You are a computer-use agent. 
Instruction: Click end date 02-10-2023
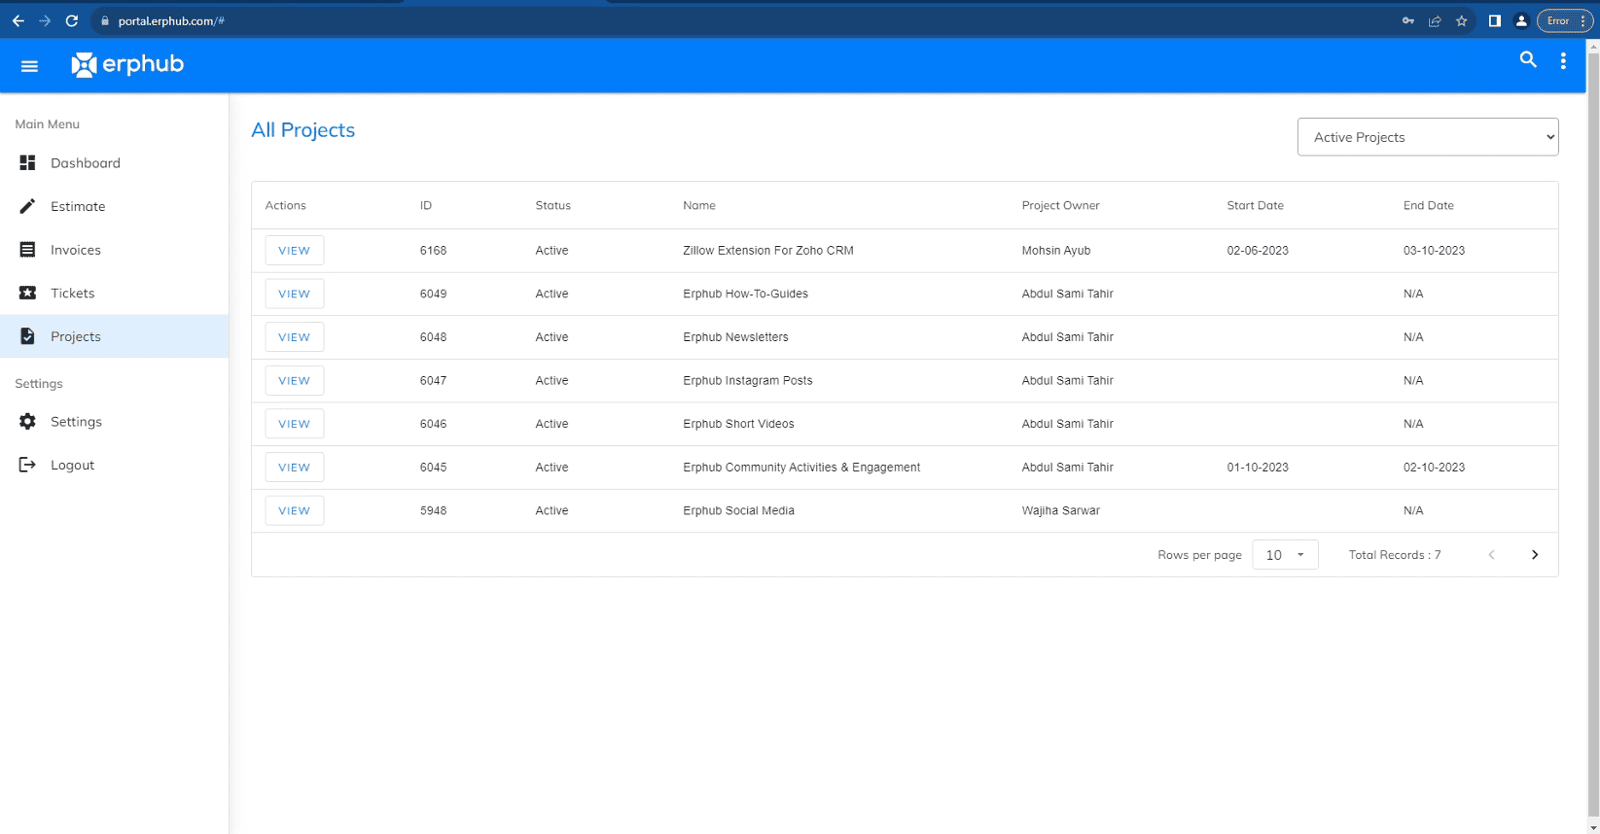click(1434, 467)
